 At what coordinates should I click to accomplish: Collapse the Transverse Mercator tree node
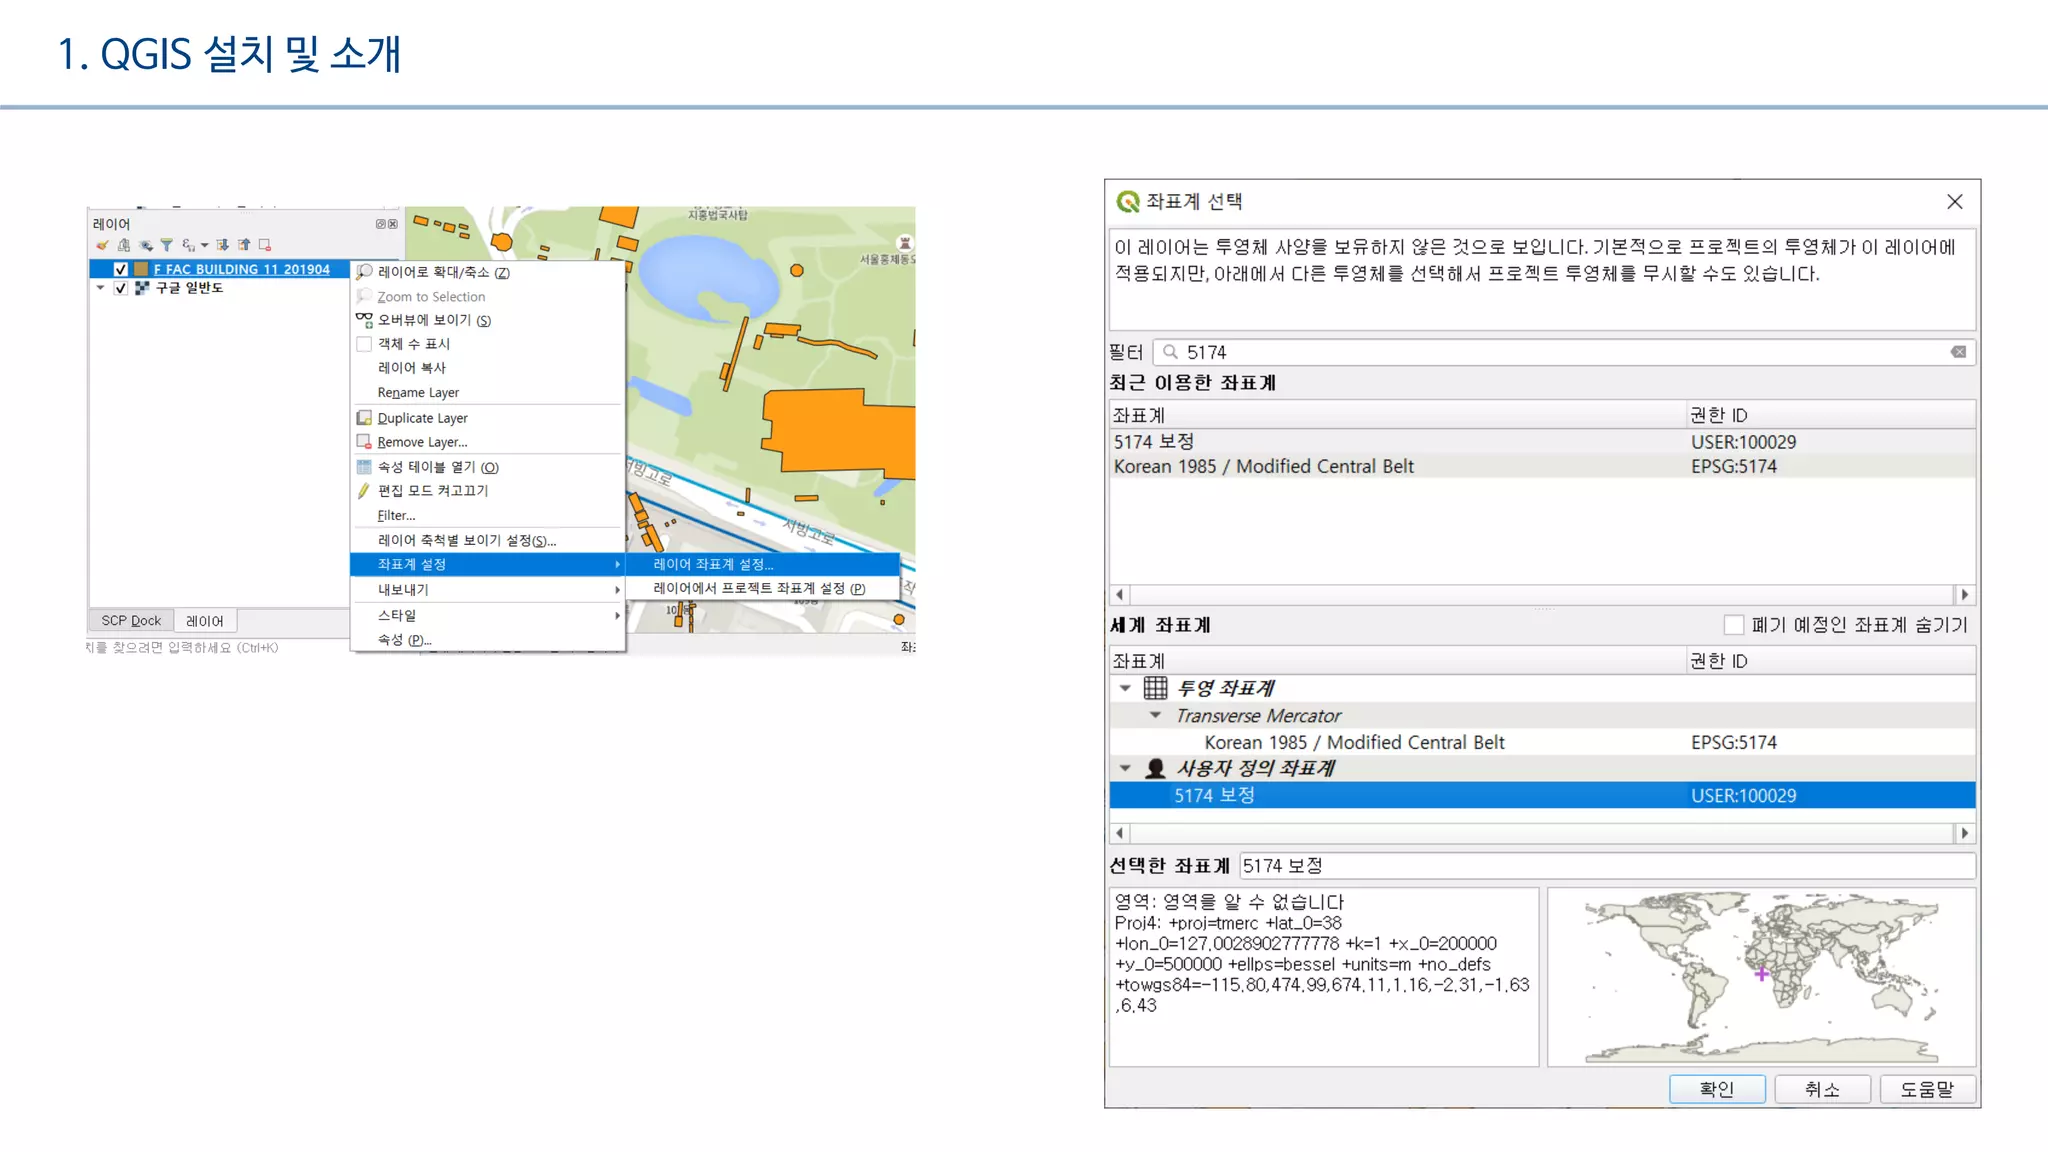click(x=1156, y=715)
